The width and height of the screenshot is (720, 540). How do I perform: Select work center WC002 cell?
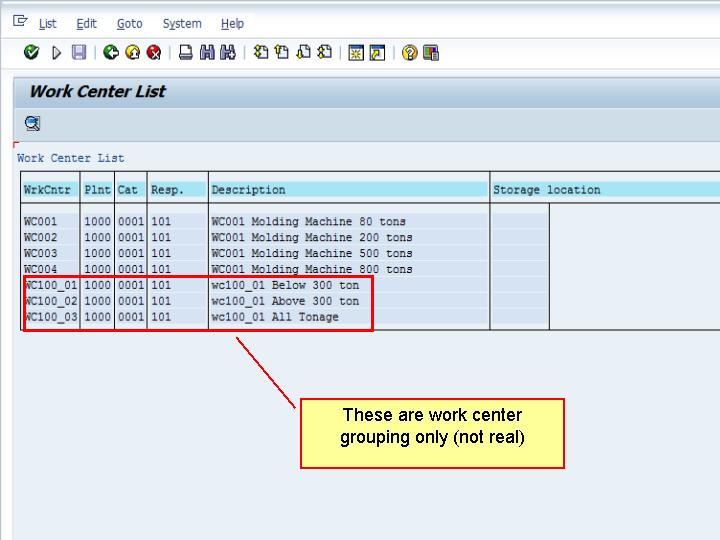(x=51, y=237)
